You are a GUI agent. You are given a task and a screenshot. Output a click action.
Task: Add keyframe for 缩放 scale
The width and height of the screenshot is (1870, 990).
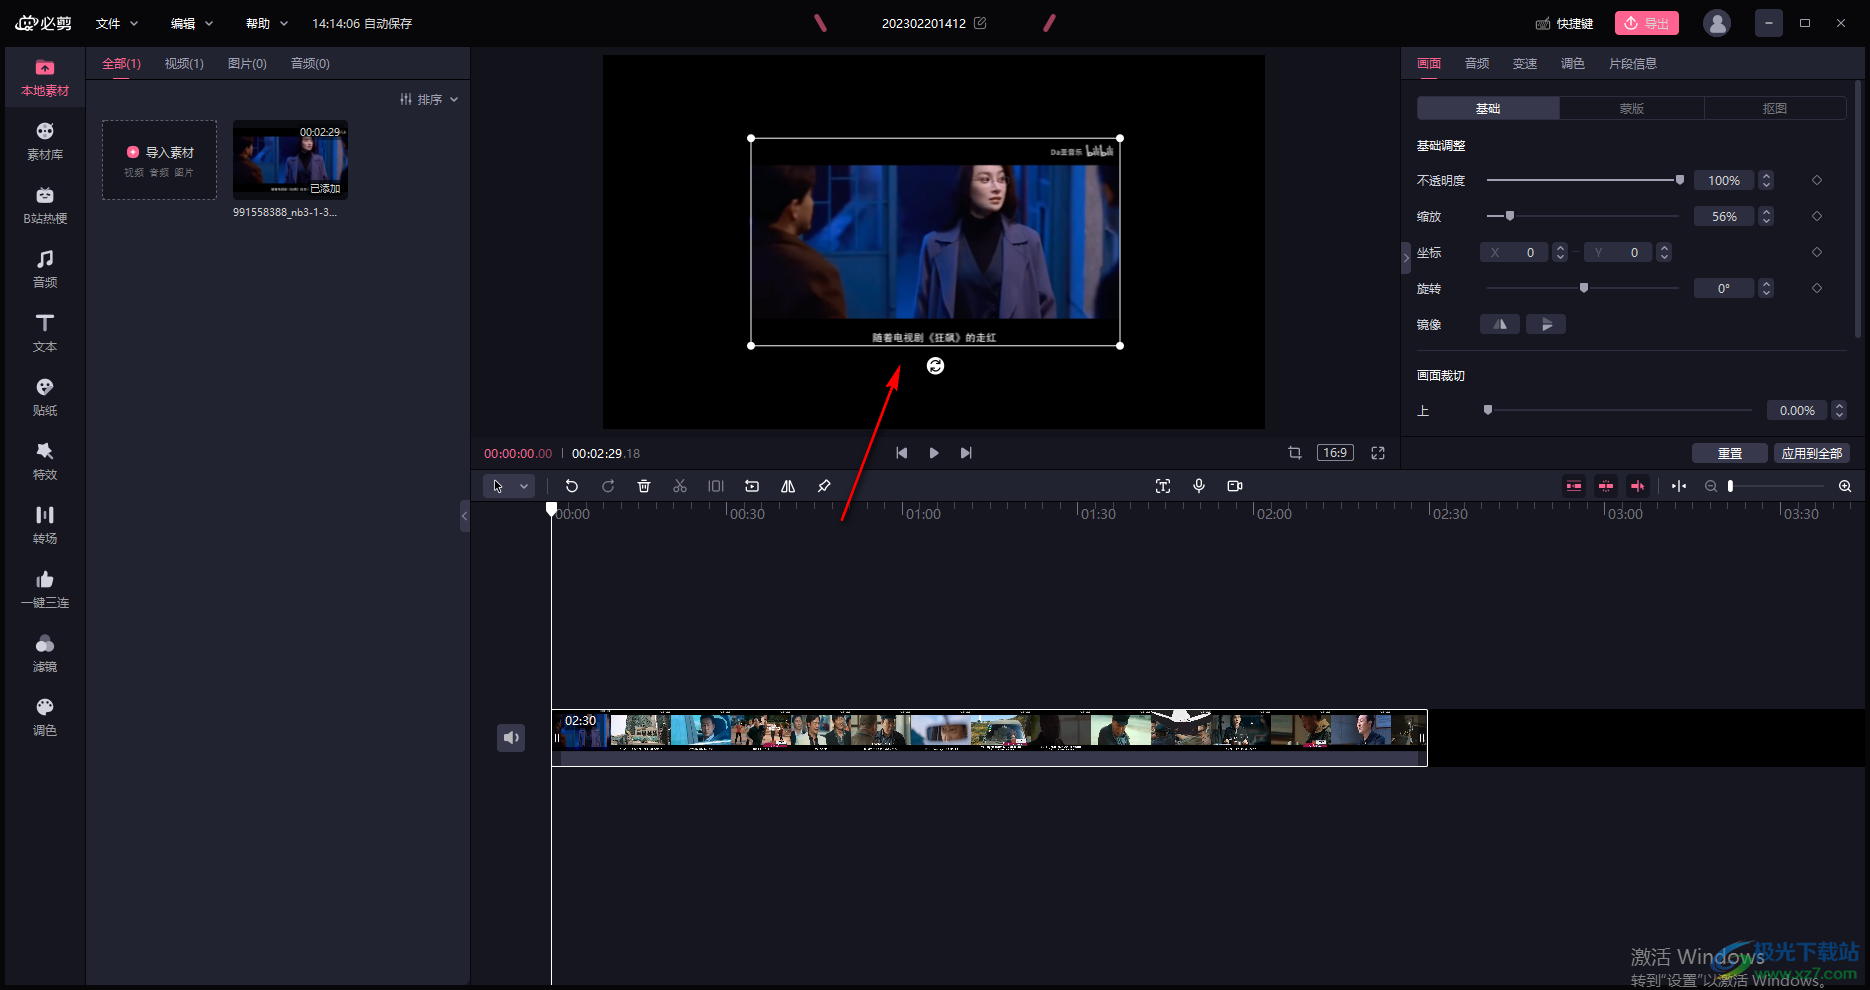click(1817, 216)
